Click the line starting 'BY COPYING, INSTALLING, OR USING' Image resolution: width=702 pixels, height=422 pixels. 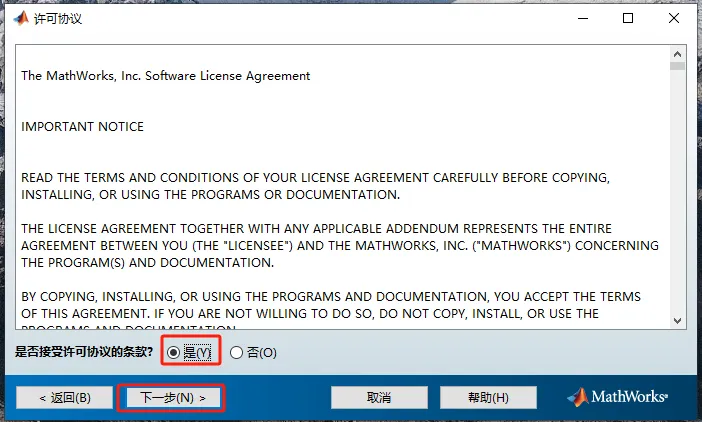coord(331,297)
